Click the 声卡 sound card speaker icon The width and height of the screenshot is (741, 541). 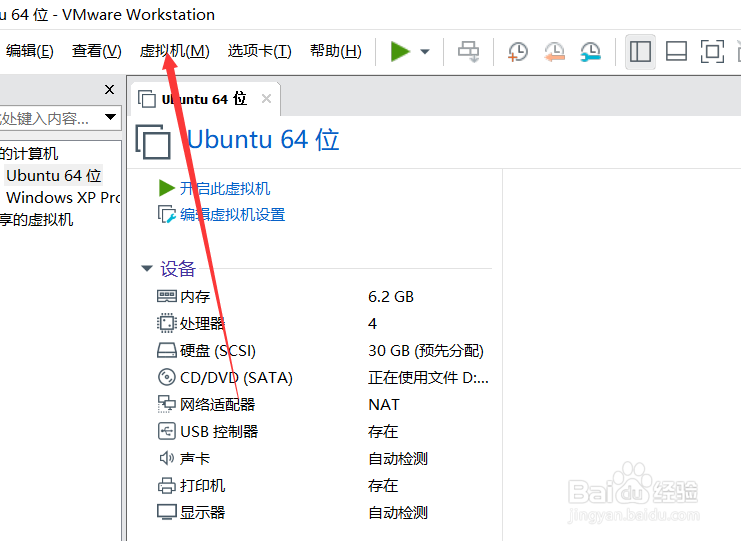tap(166, 458)
